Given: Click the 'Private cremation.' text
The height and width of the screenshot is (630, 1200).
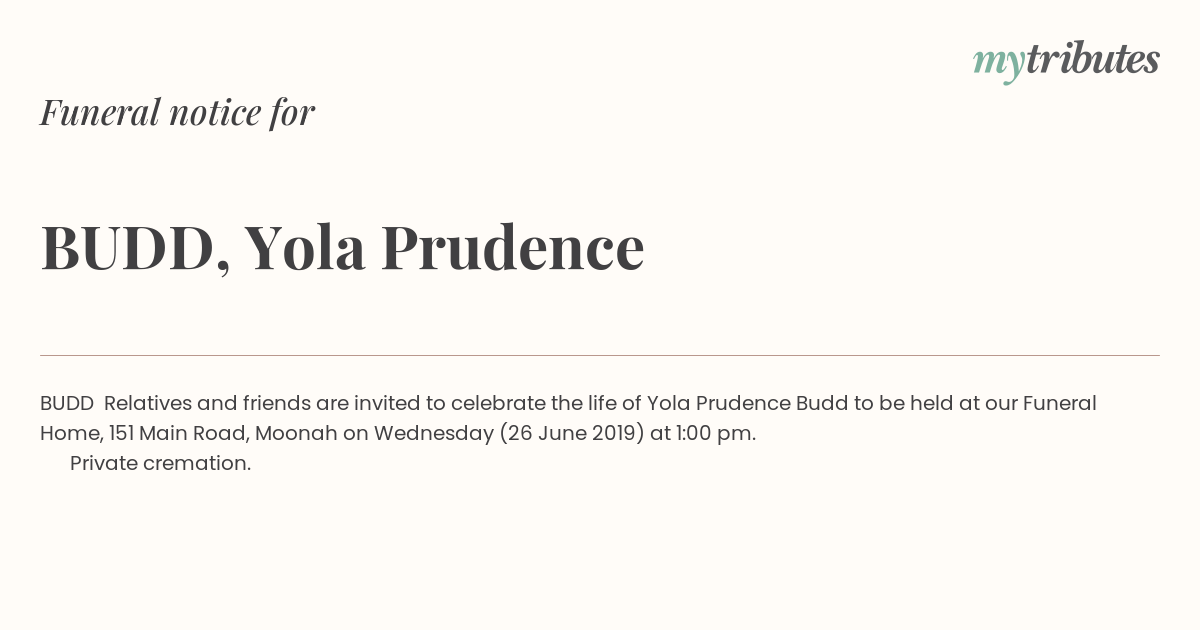Looking at the screenshot, I should click(x=160, y=463).
